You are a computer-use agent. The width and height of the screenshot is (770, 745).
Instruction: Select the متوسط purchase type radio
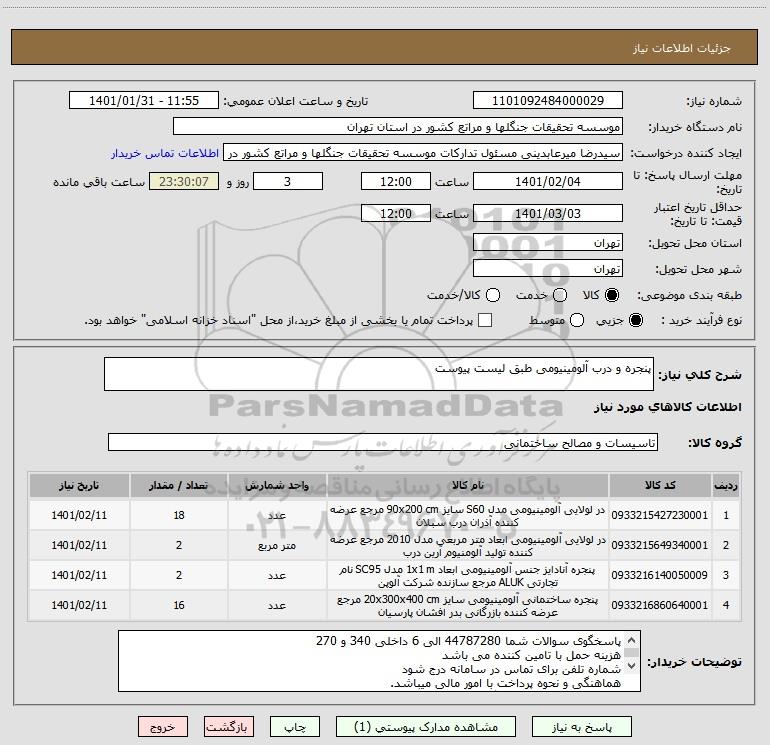click(577, 320)
